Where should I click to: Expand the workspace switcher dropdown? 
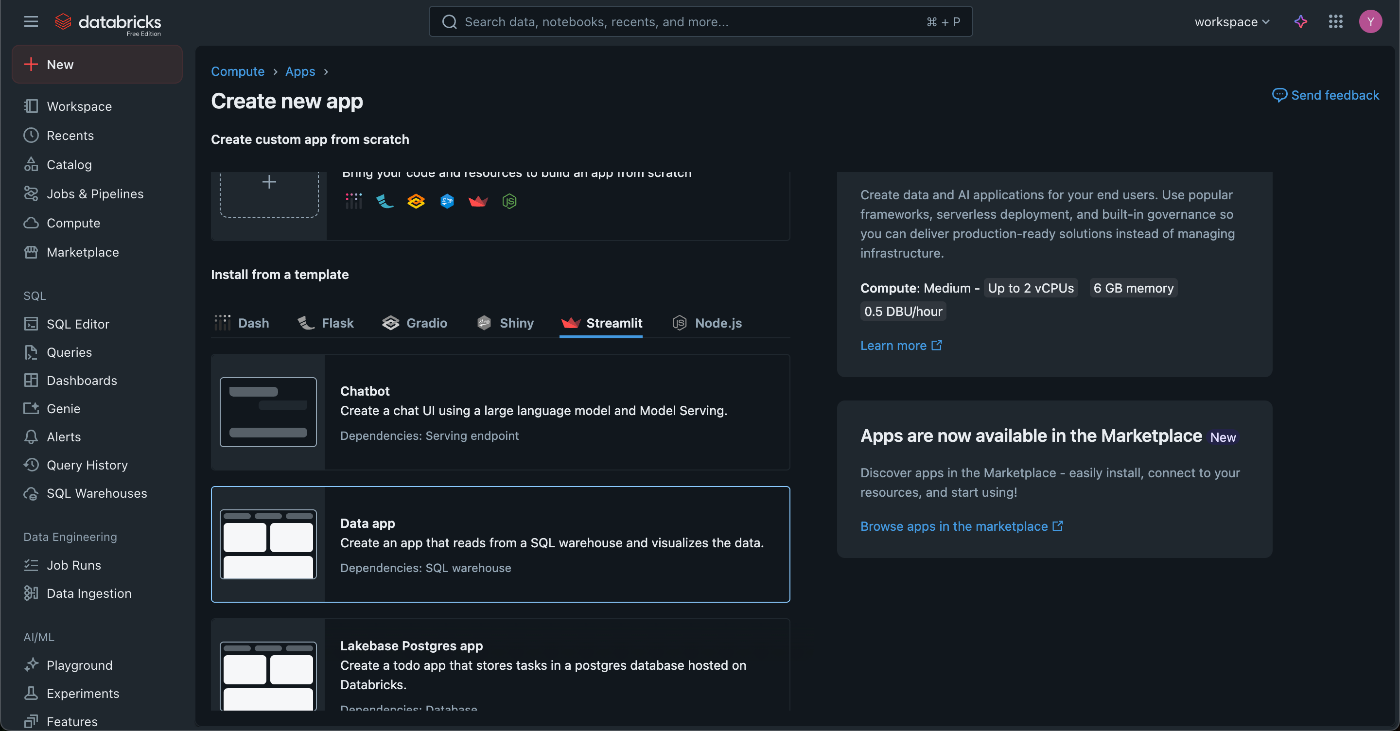tap(1232, 22)
